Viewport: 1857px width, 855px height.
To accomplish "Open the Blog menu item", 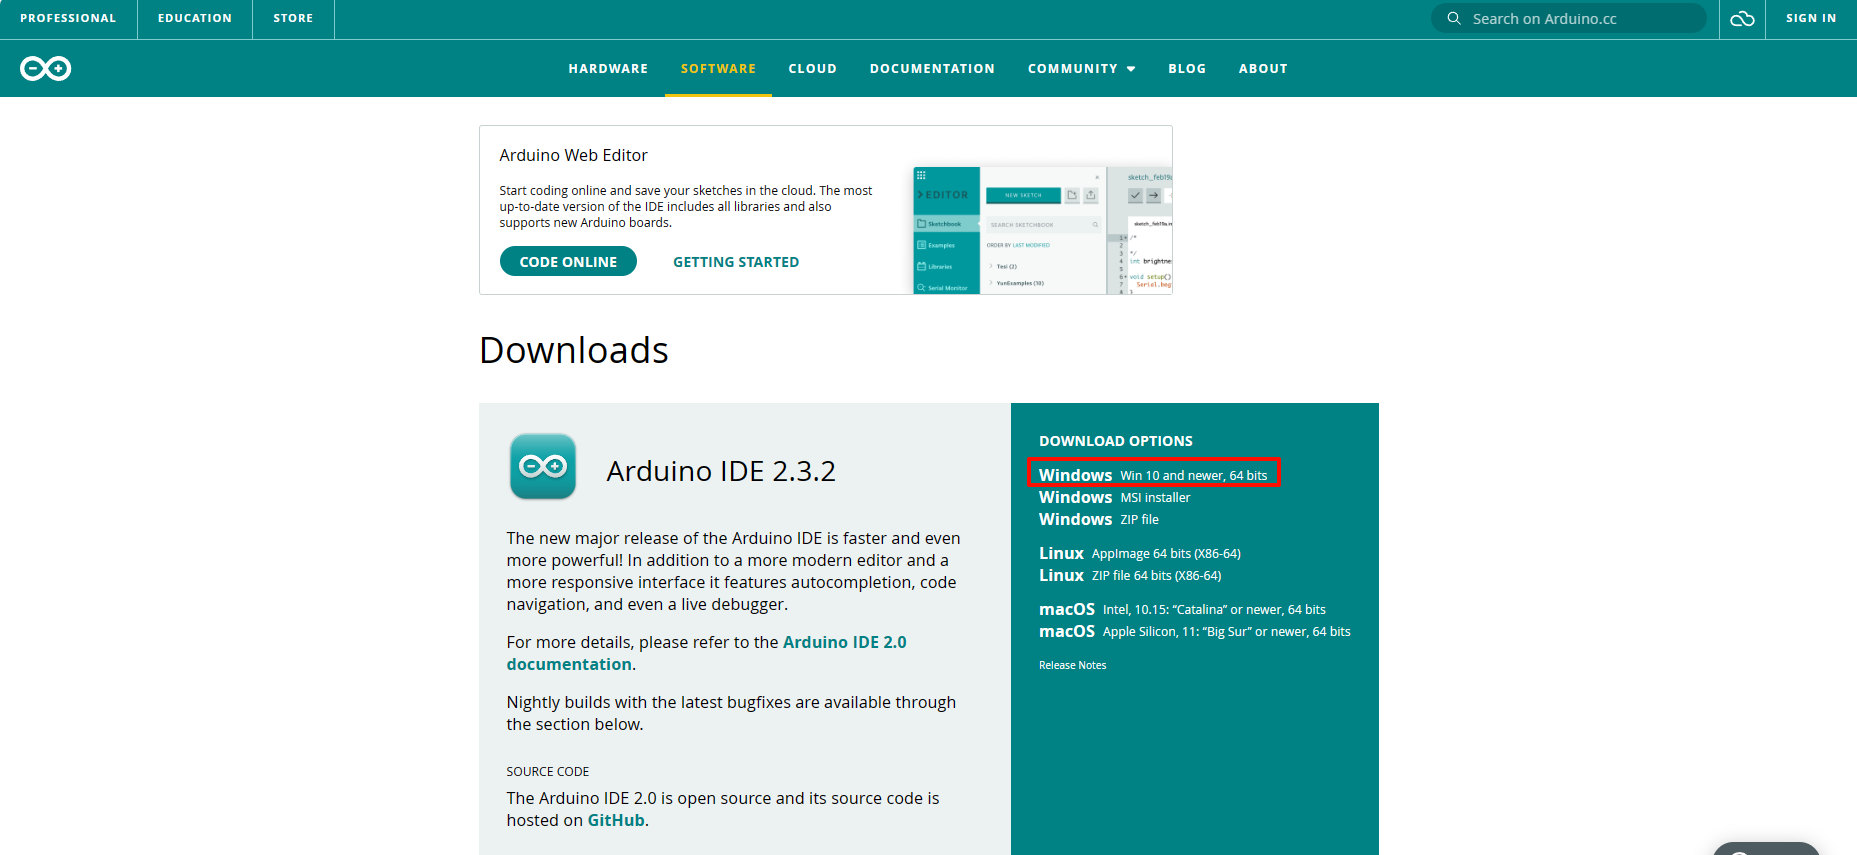I will (1187, 69).
